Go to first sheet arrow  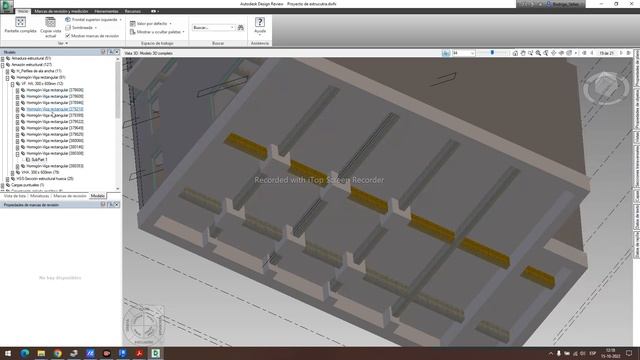tap(584, 53)
